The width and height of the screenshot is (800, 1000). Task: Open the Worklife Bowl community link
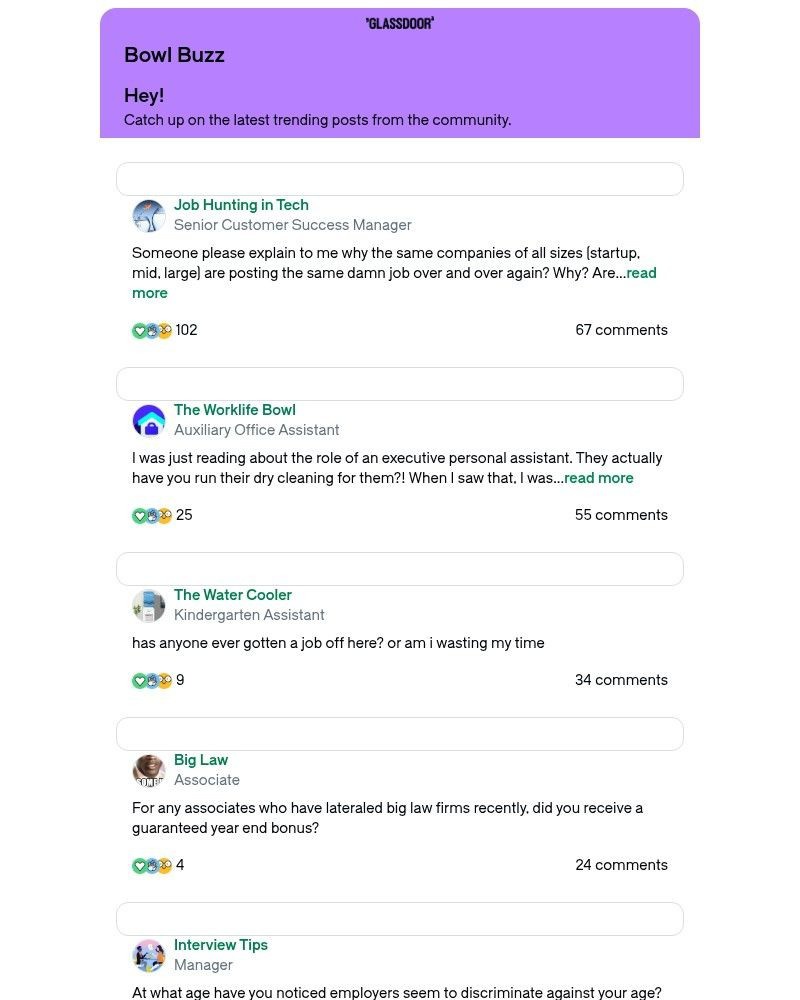(x=235, y=410)
